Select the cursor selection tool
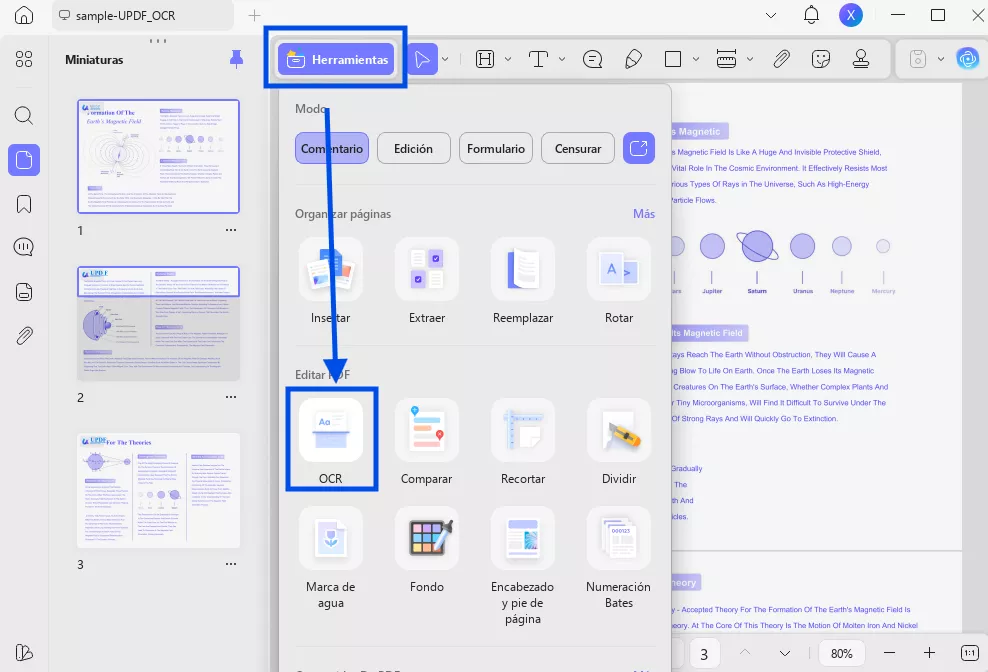 pos(422,59)
